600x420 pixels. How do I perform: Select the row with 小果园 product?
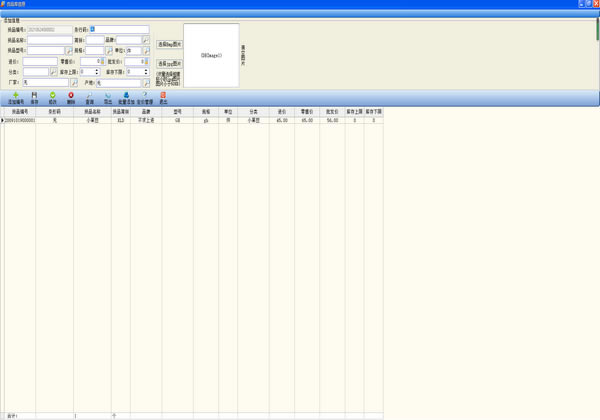92,120
